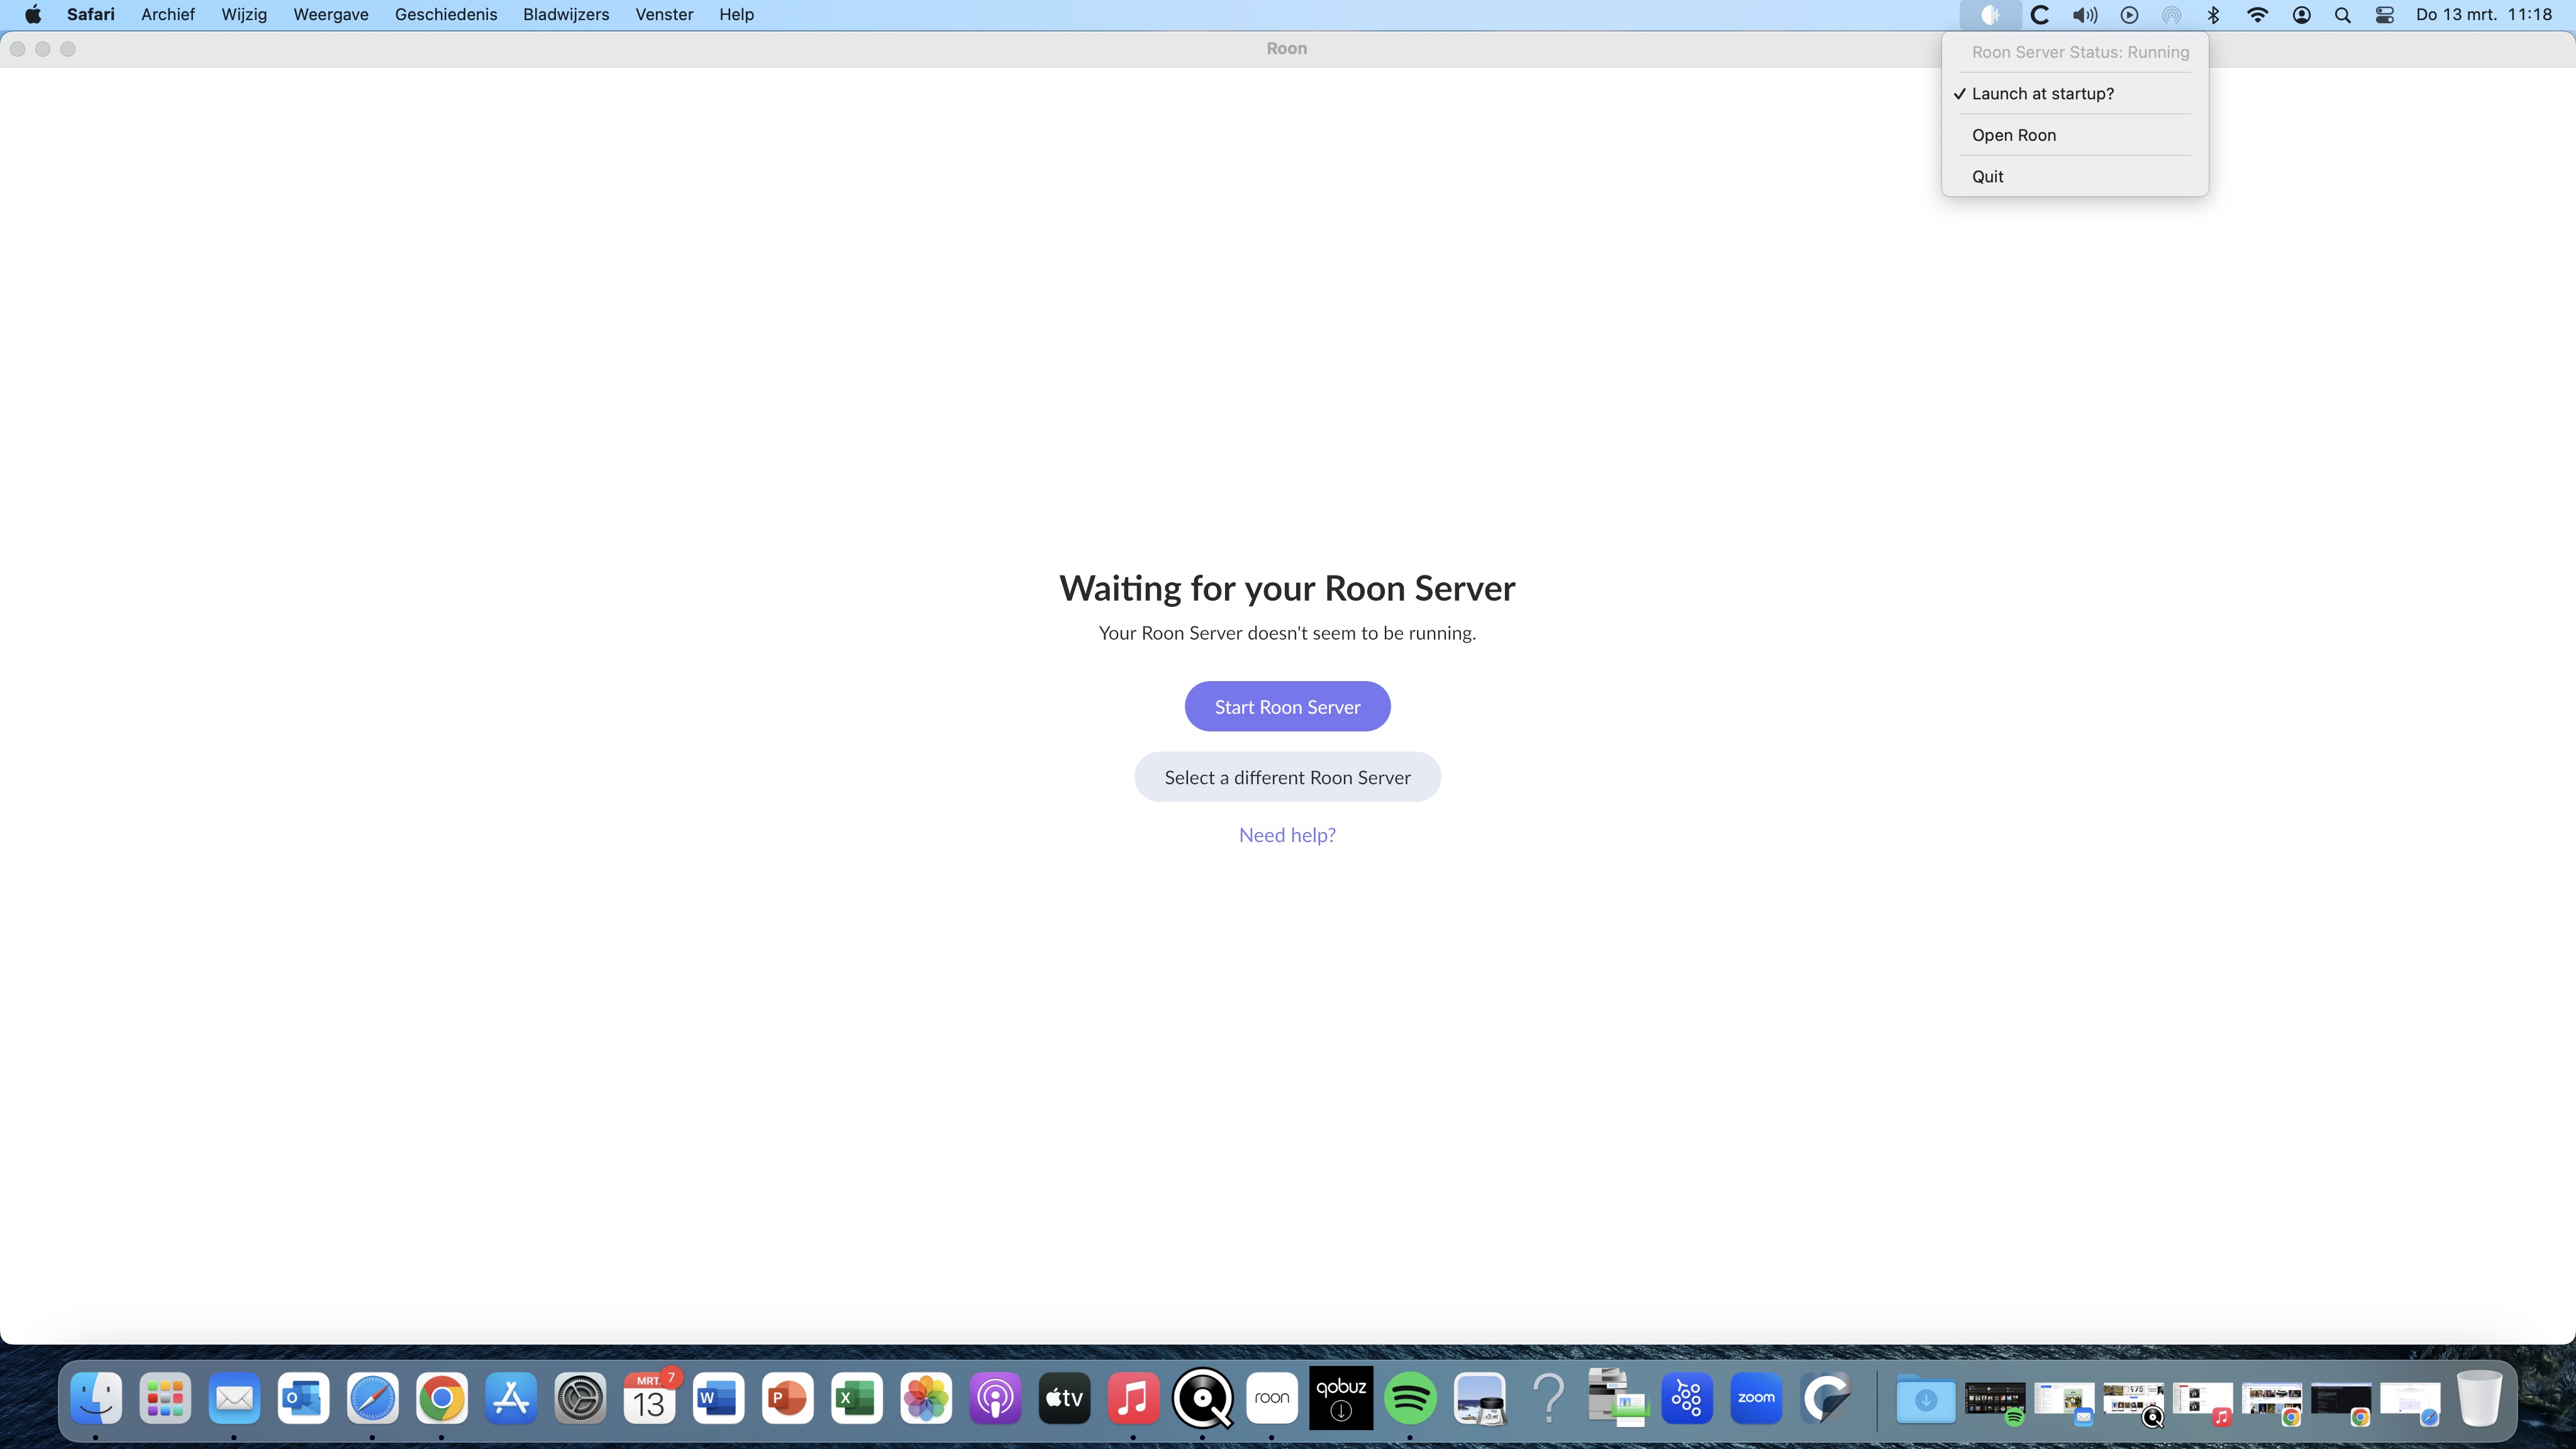Click the question mark Dock icon
The height and width of the screenshot is (1449, 2576).
tap(1548, 1397)
